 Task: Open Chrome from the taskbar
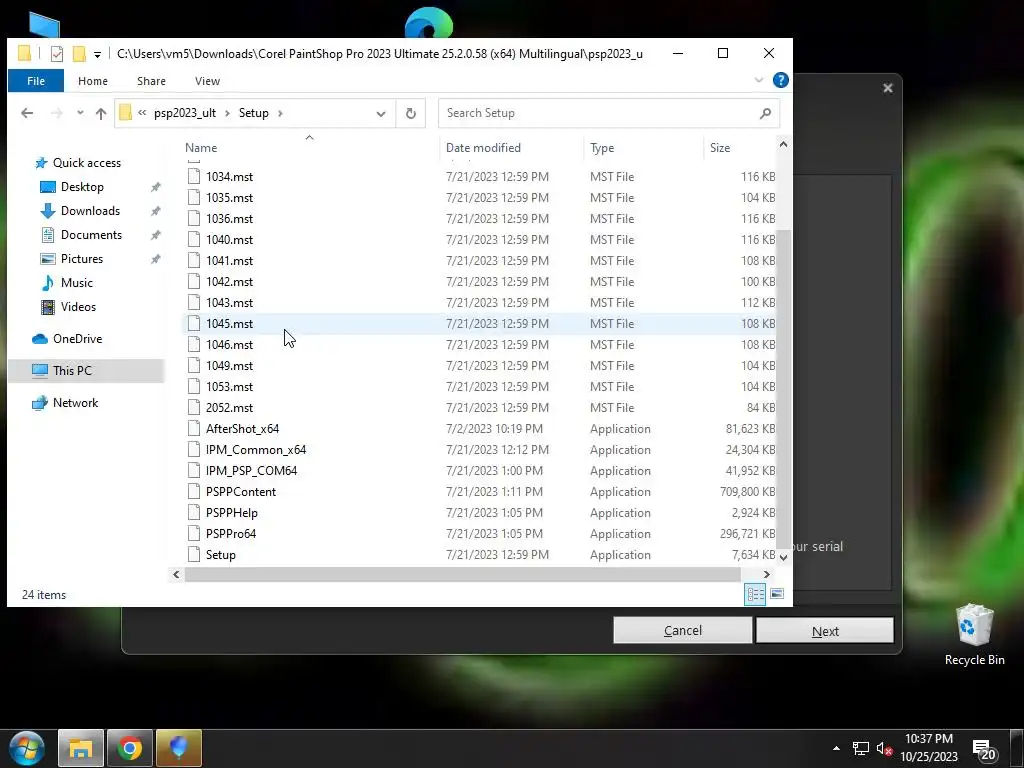click(129, 748)
